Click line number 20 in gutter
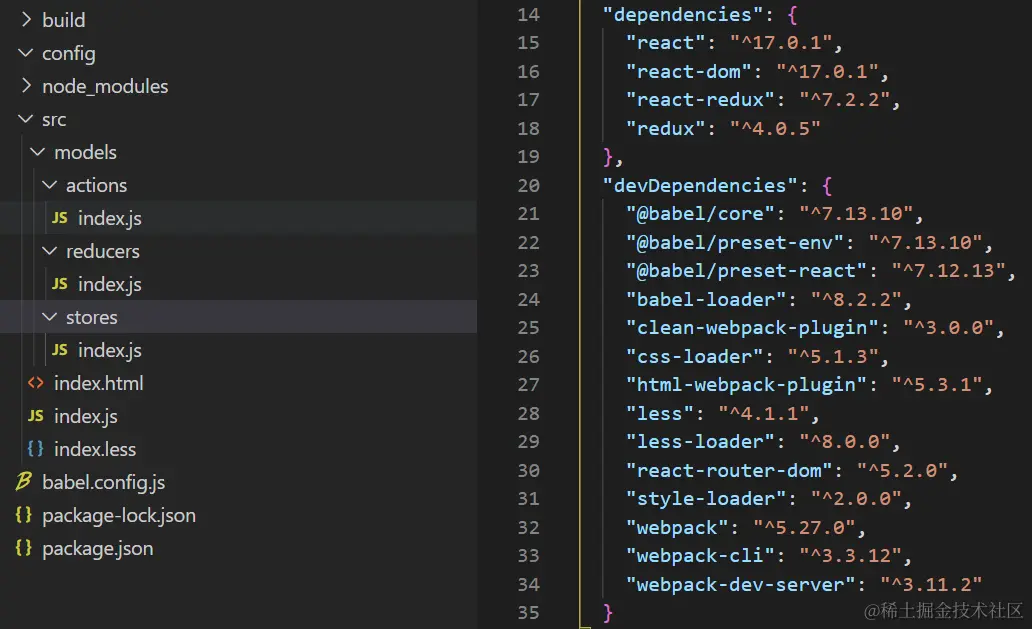The image size is (1032, 629). 529,186
